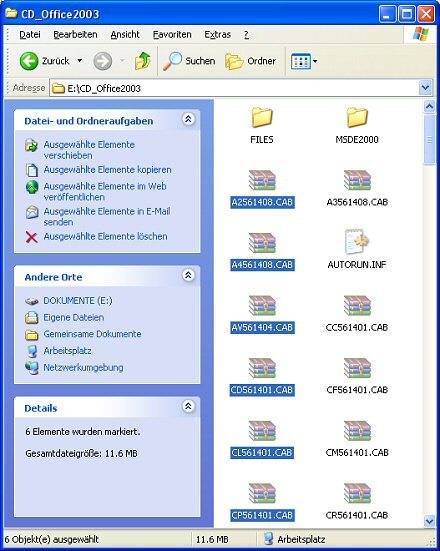
Task: Open the MSDE2000 folder icon
Action: (x=357, y=117)
